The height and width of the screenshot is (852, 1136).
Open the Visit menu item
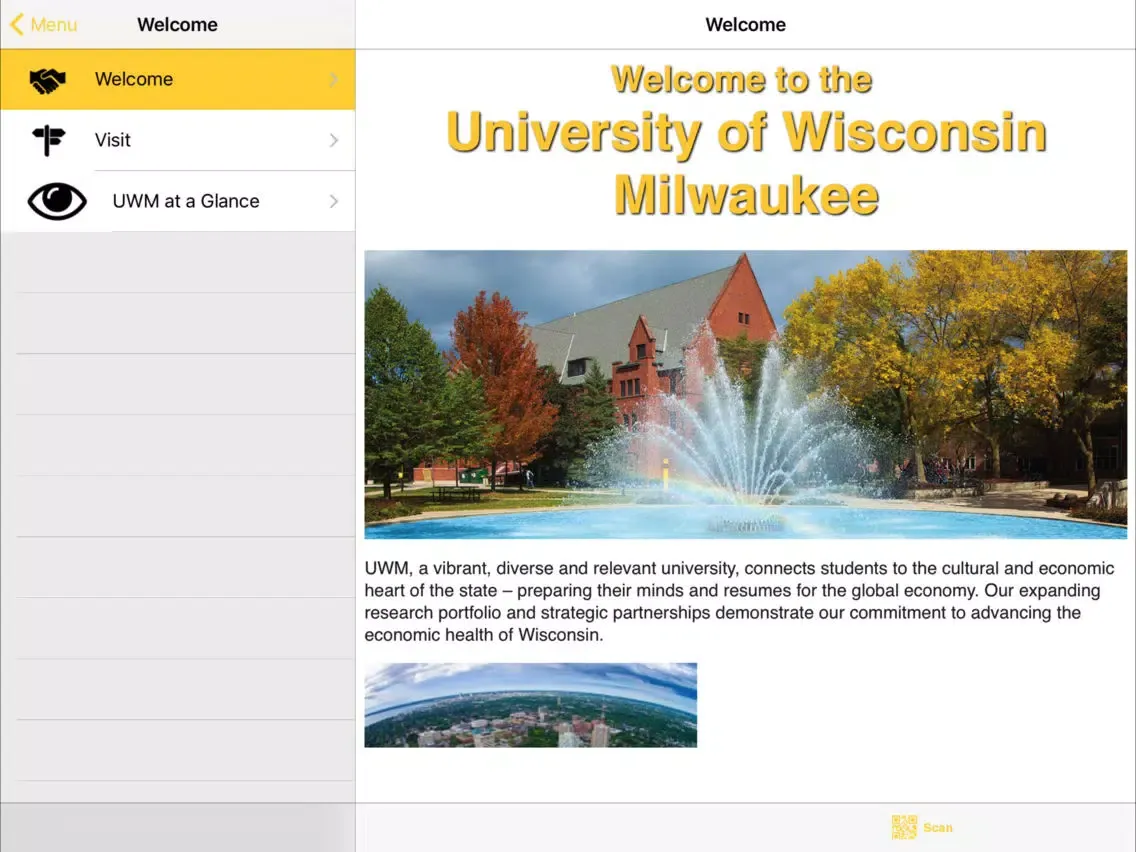coord(178,141)
